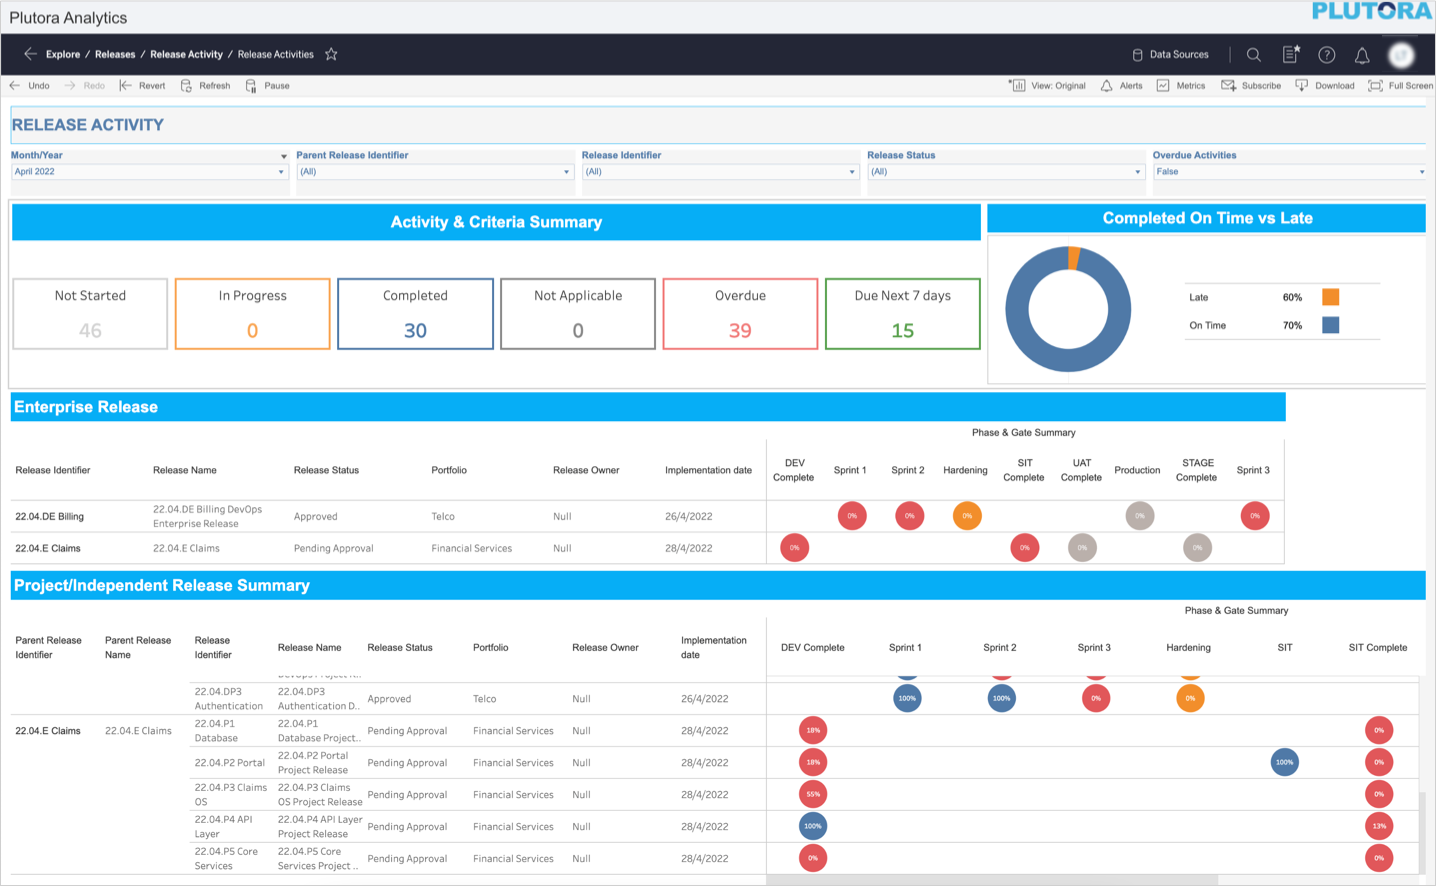Click the back arrow in navigation bar
Image resolution: width=1436 pixels, height=886 pixels.
[x=30, y=54]
